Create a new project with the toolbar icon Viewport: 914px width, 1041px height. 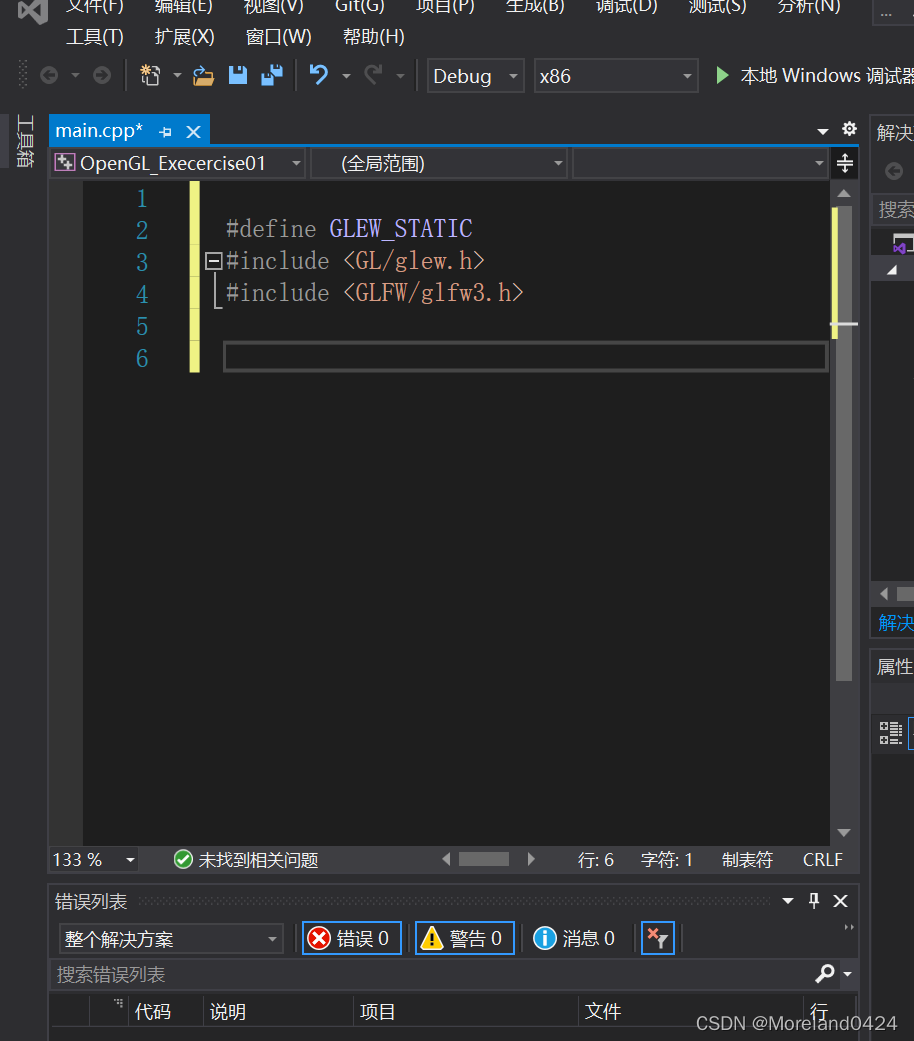pos(150,76)
